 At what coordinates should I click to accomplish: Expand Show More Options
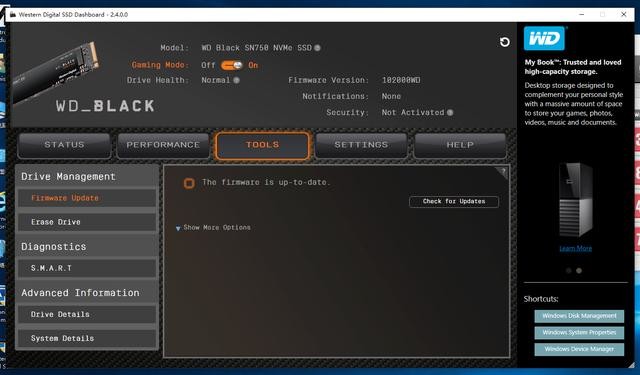(213, 228)
